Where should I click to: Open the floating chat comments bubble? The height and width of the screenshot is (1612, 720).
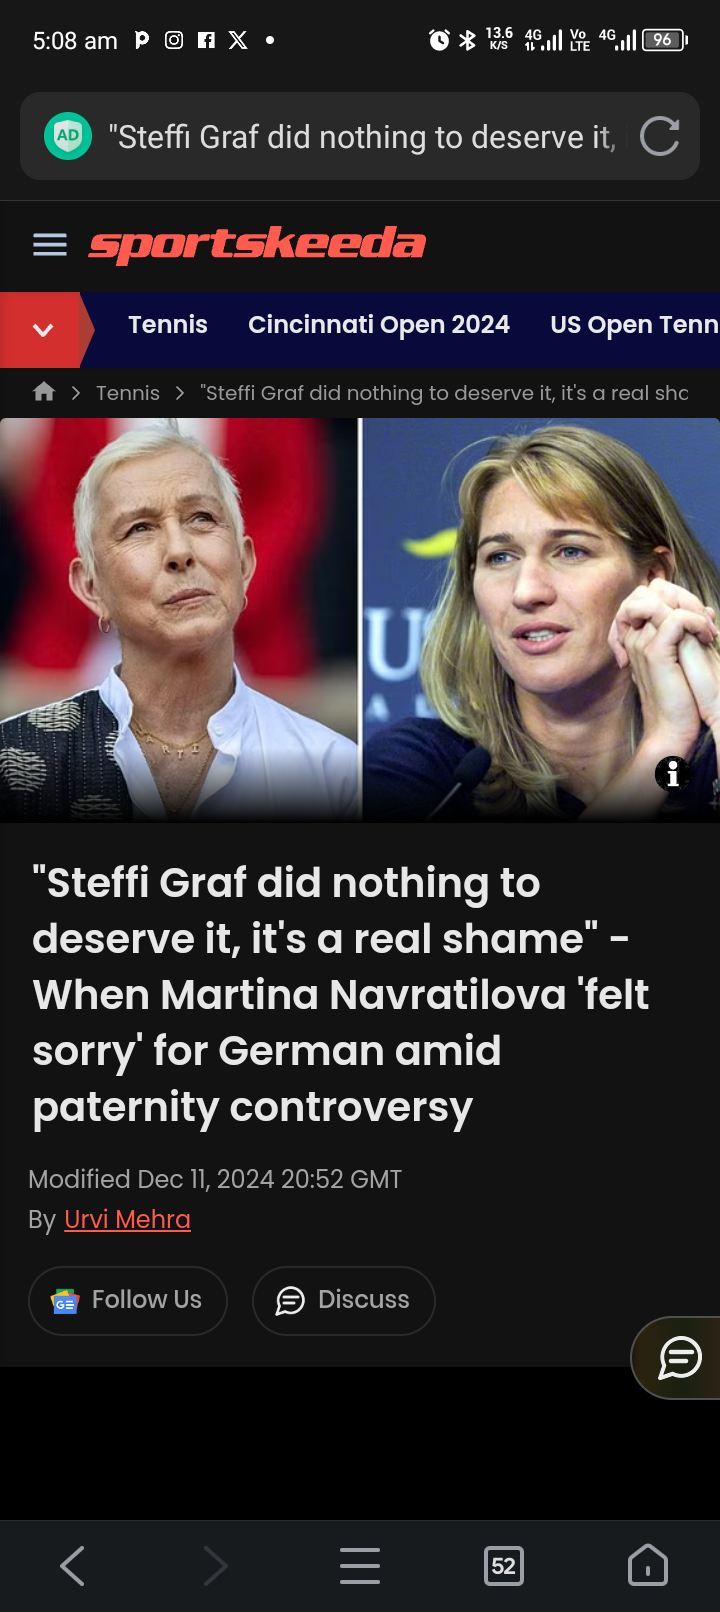click(x=680, y=1357)
